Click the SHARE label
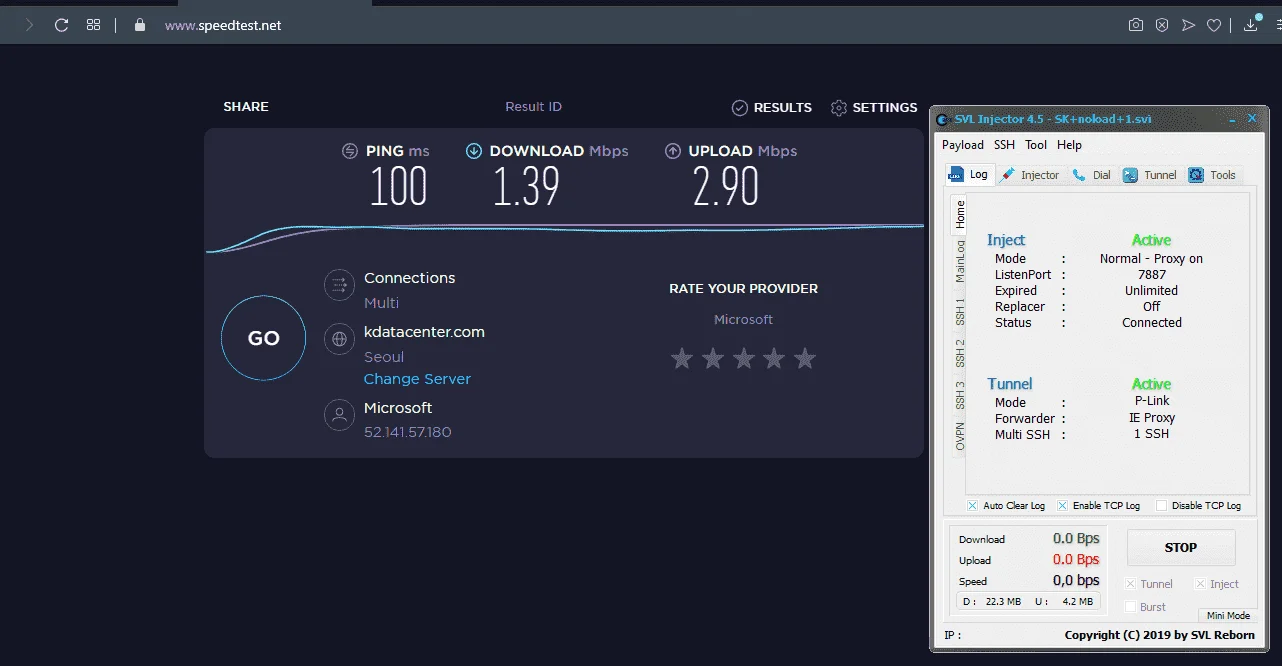This screenshot has height=666, width=1282. [x=246, y=107]
